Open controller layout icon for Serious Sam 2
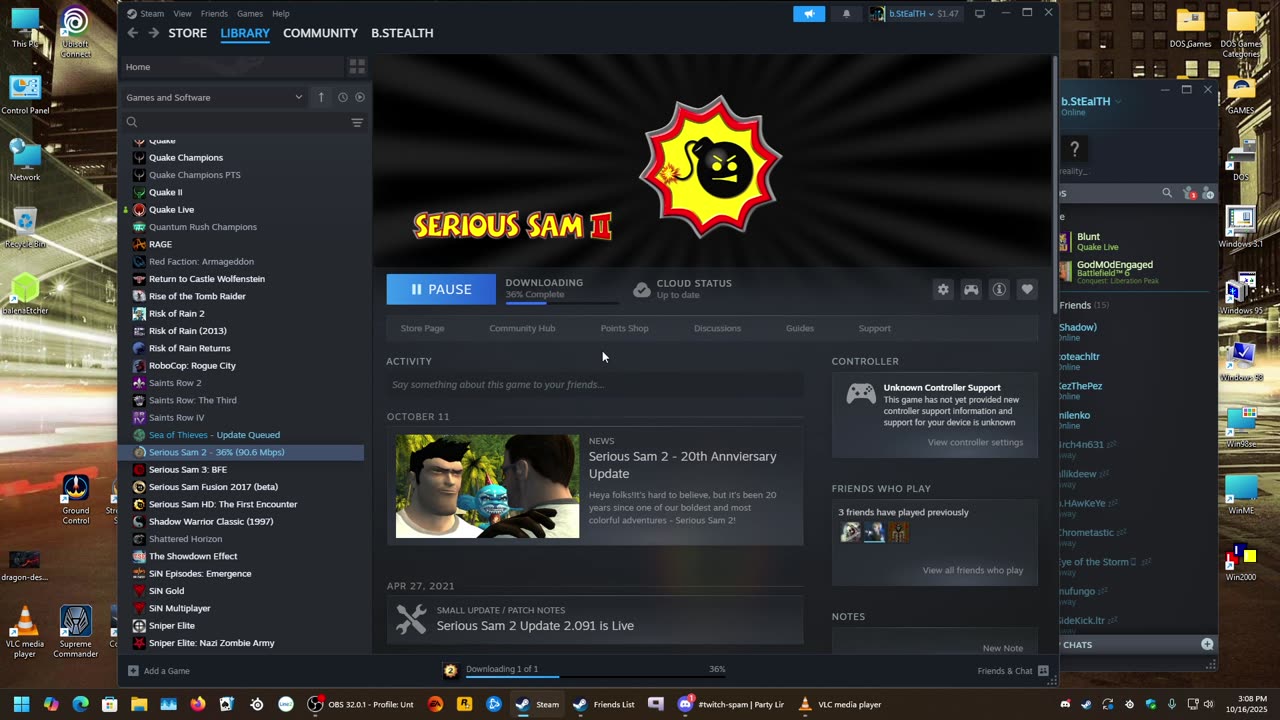The image size is (1280, 720). pos(971,289)
